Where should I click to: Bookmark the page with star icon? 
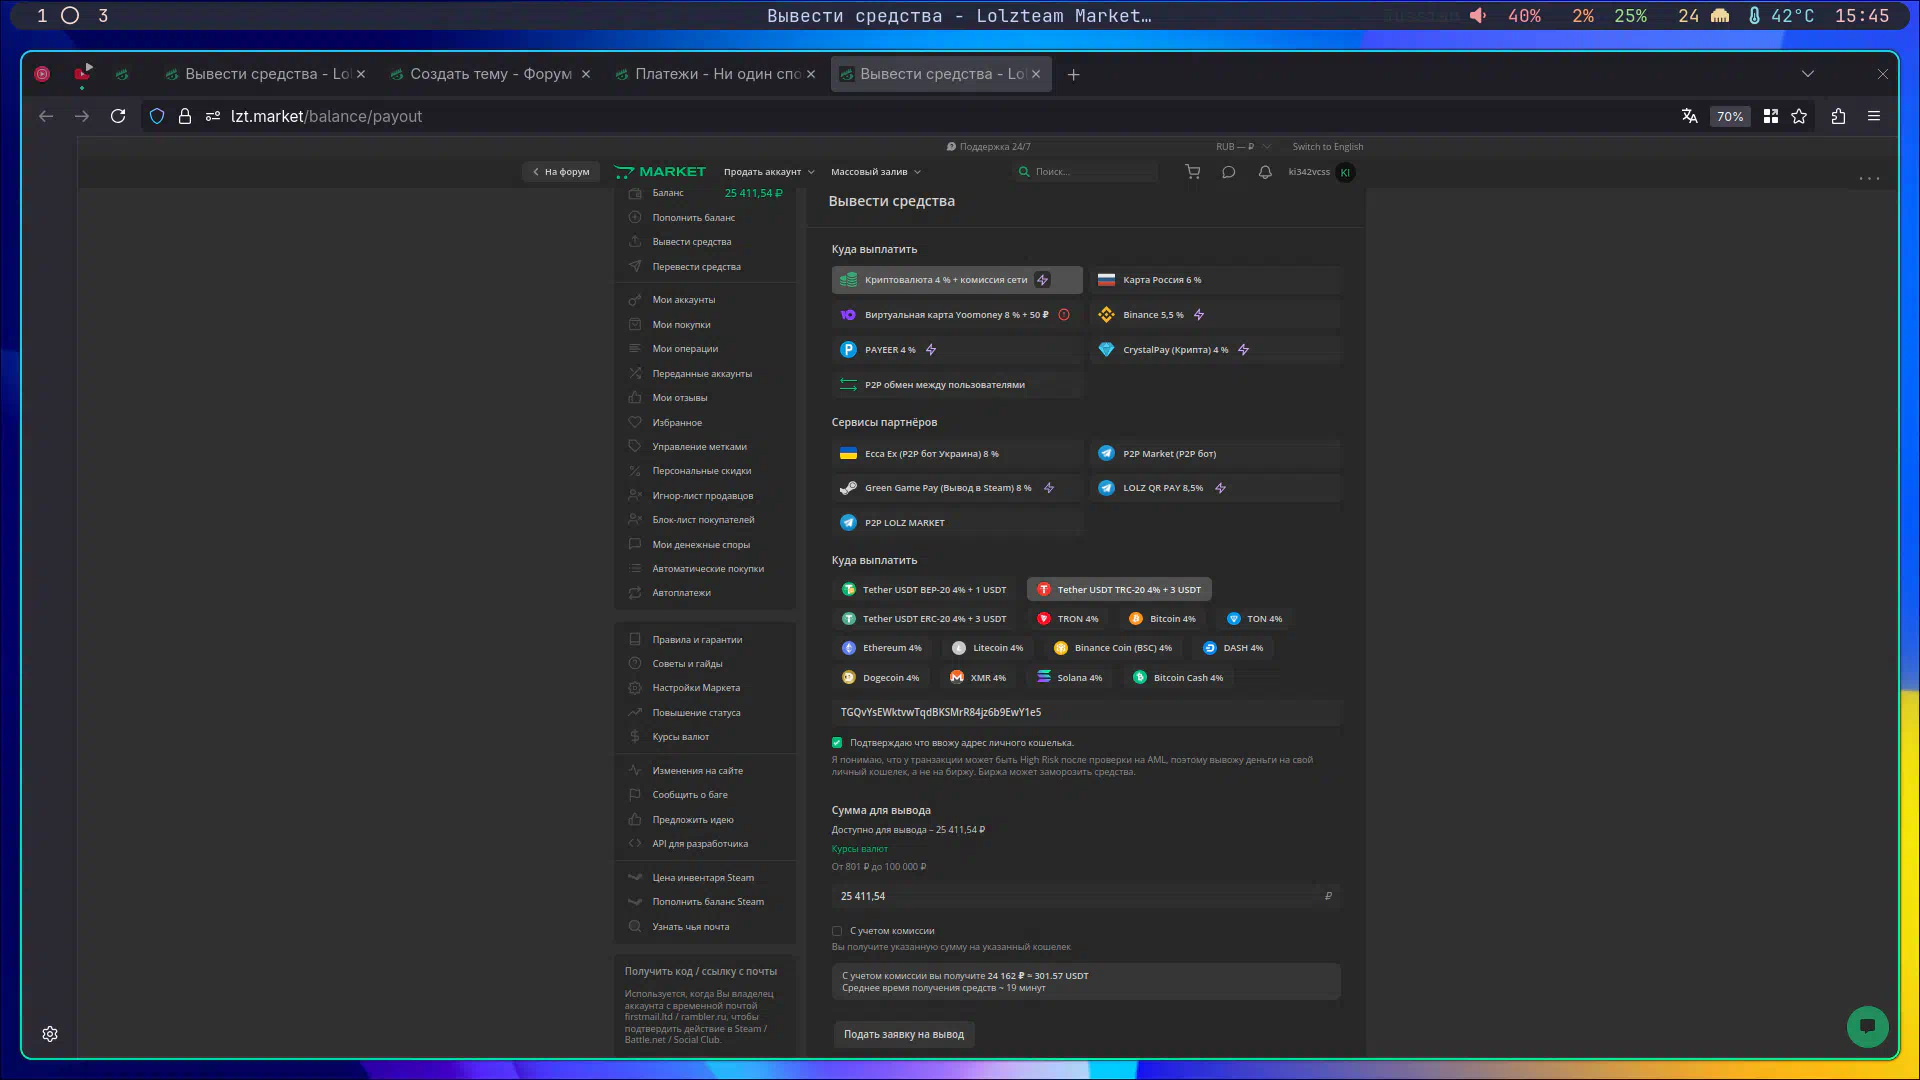[x=1799, y=116]
